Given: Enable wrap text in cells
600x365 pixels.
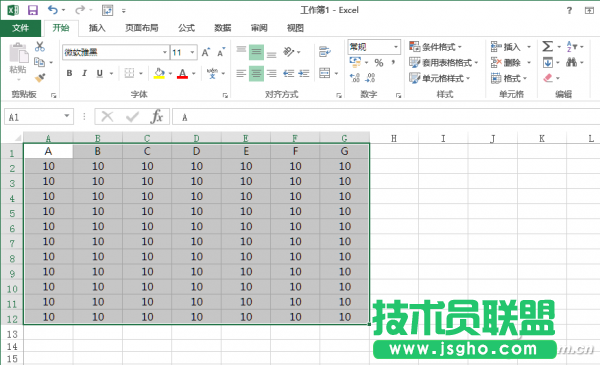Looking at the screenshot, I should (x=325, y=52).
